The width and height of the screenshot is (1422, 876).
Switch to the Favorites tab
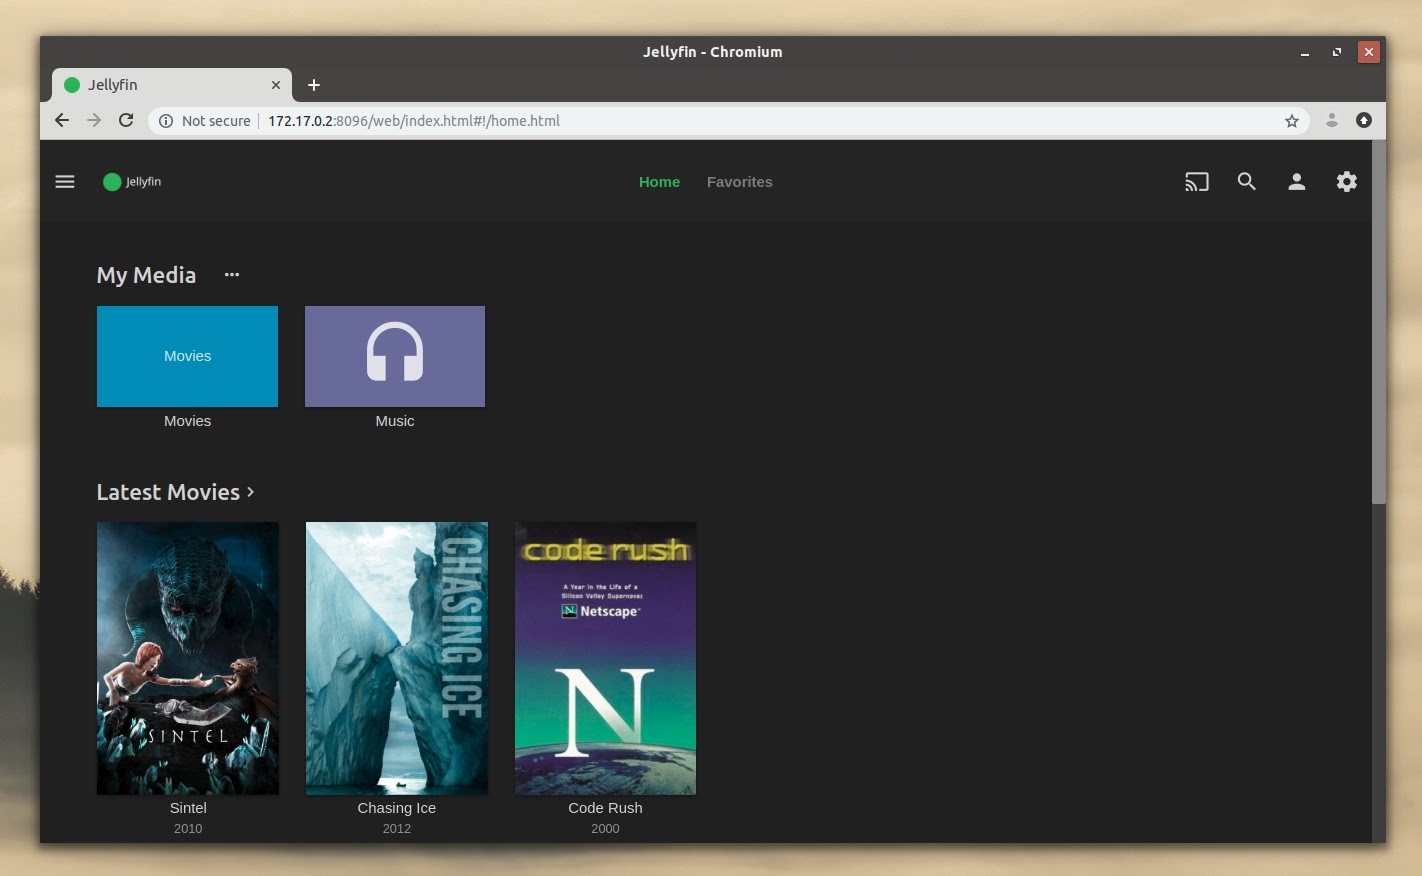pyautogui.click(x=739, y=182)
